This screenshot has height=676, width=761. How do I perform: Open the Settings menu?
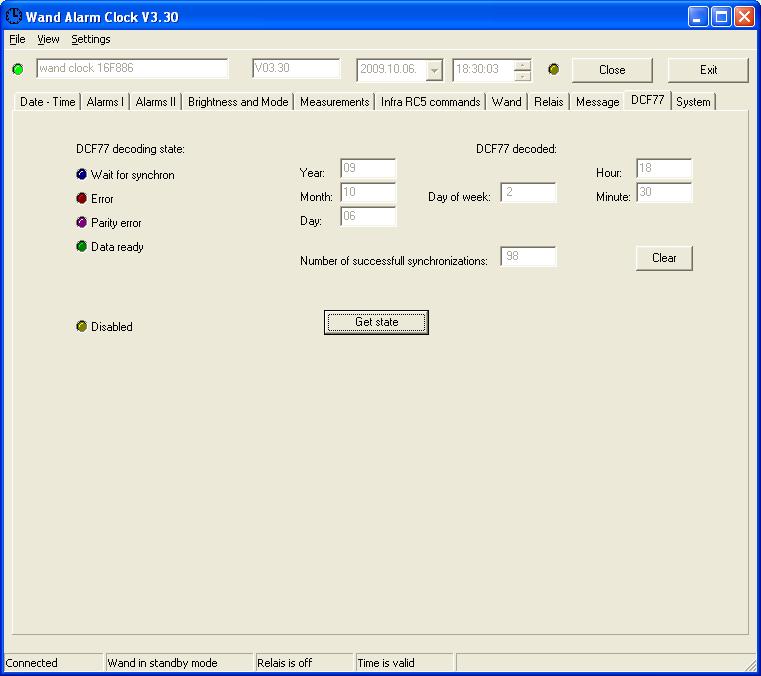pyautogui.click(x=91, y=39)
